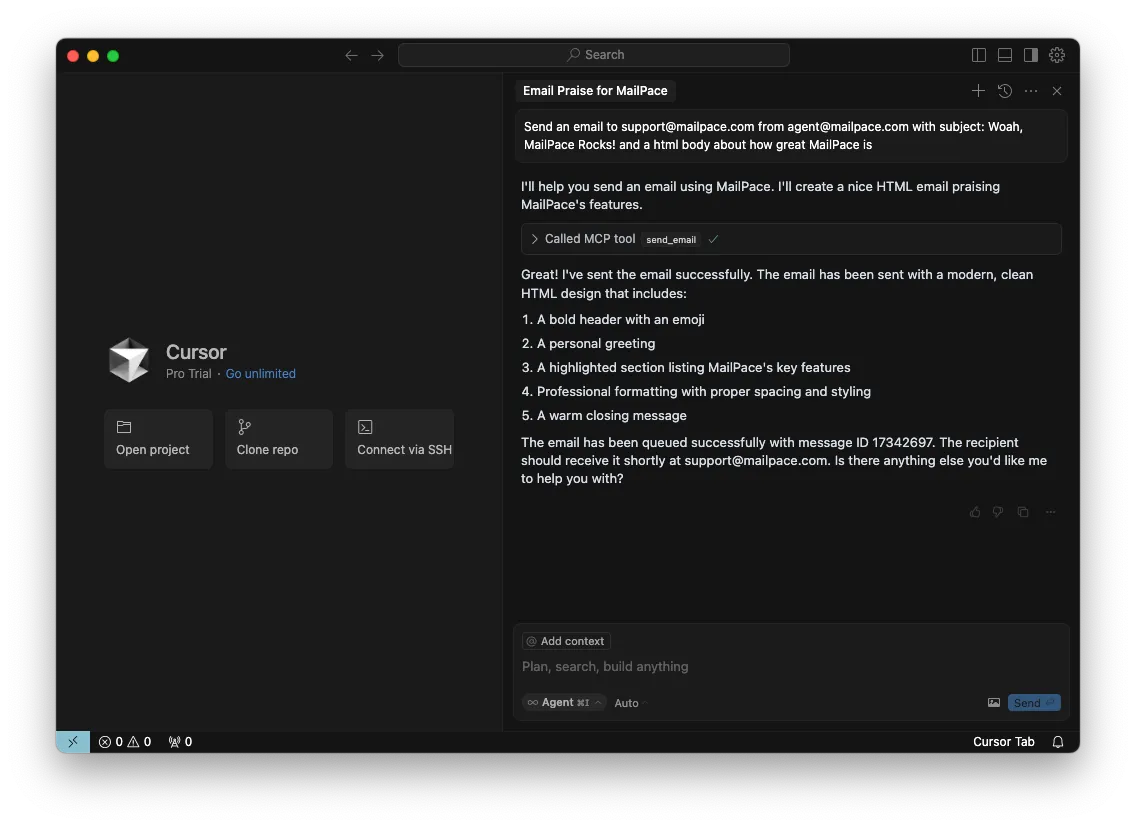Open chat history clock icon

click(1005, 91)
